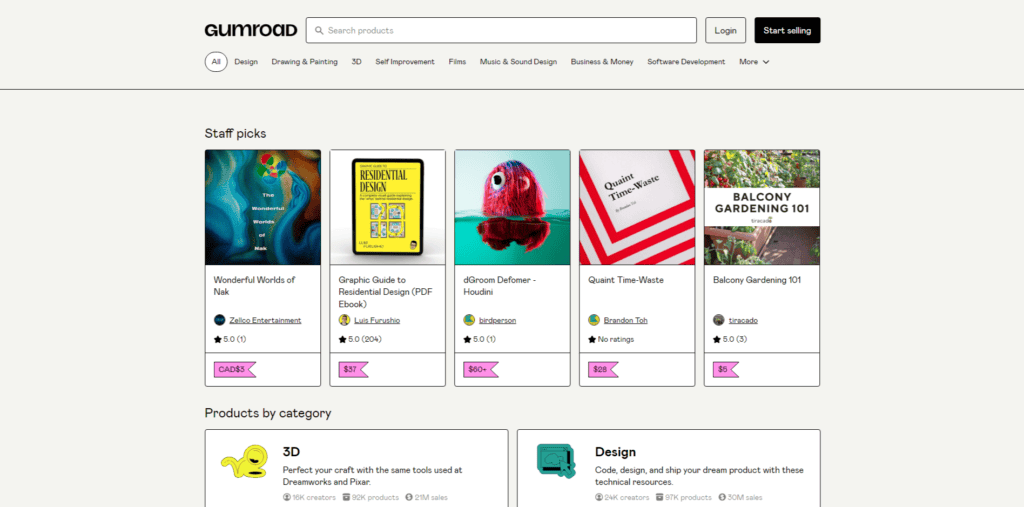Open tiracado creator link

pyautogui.click(x=743, y=320)
